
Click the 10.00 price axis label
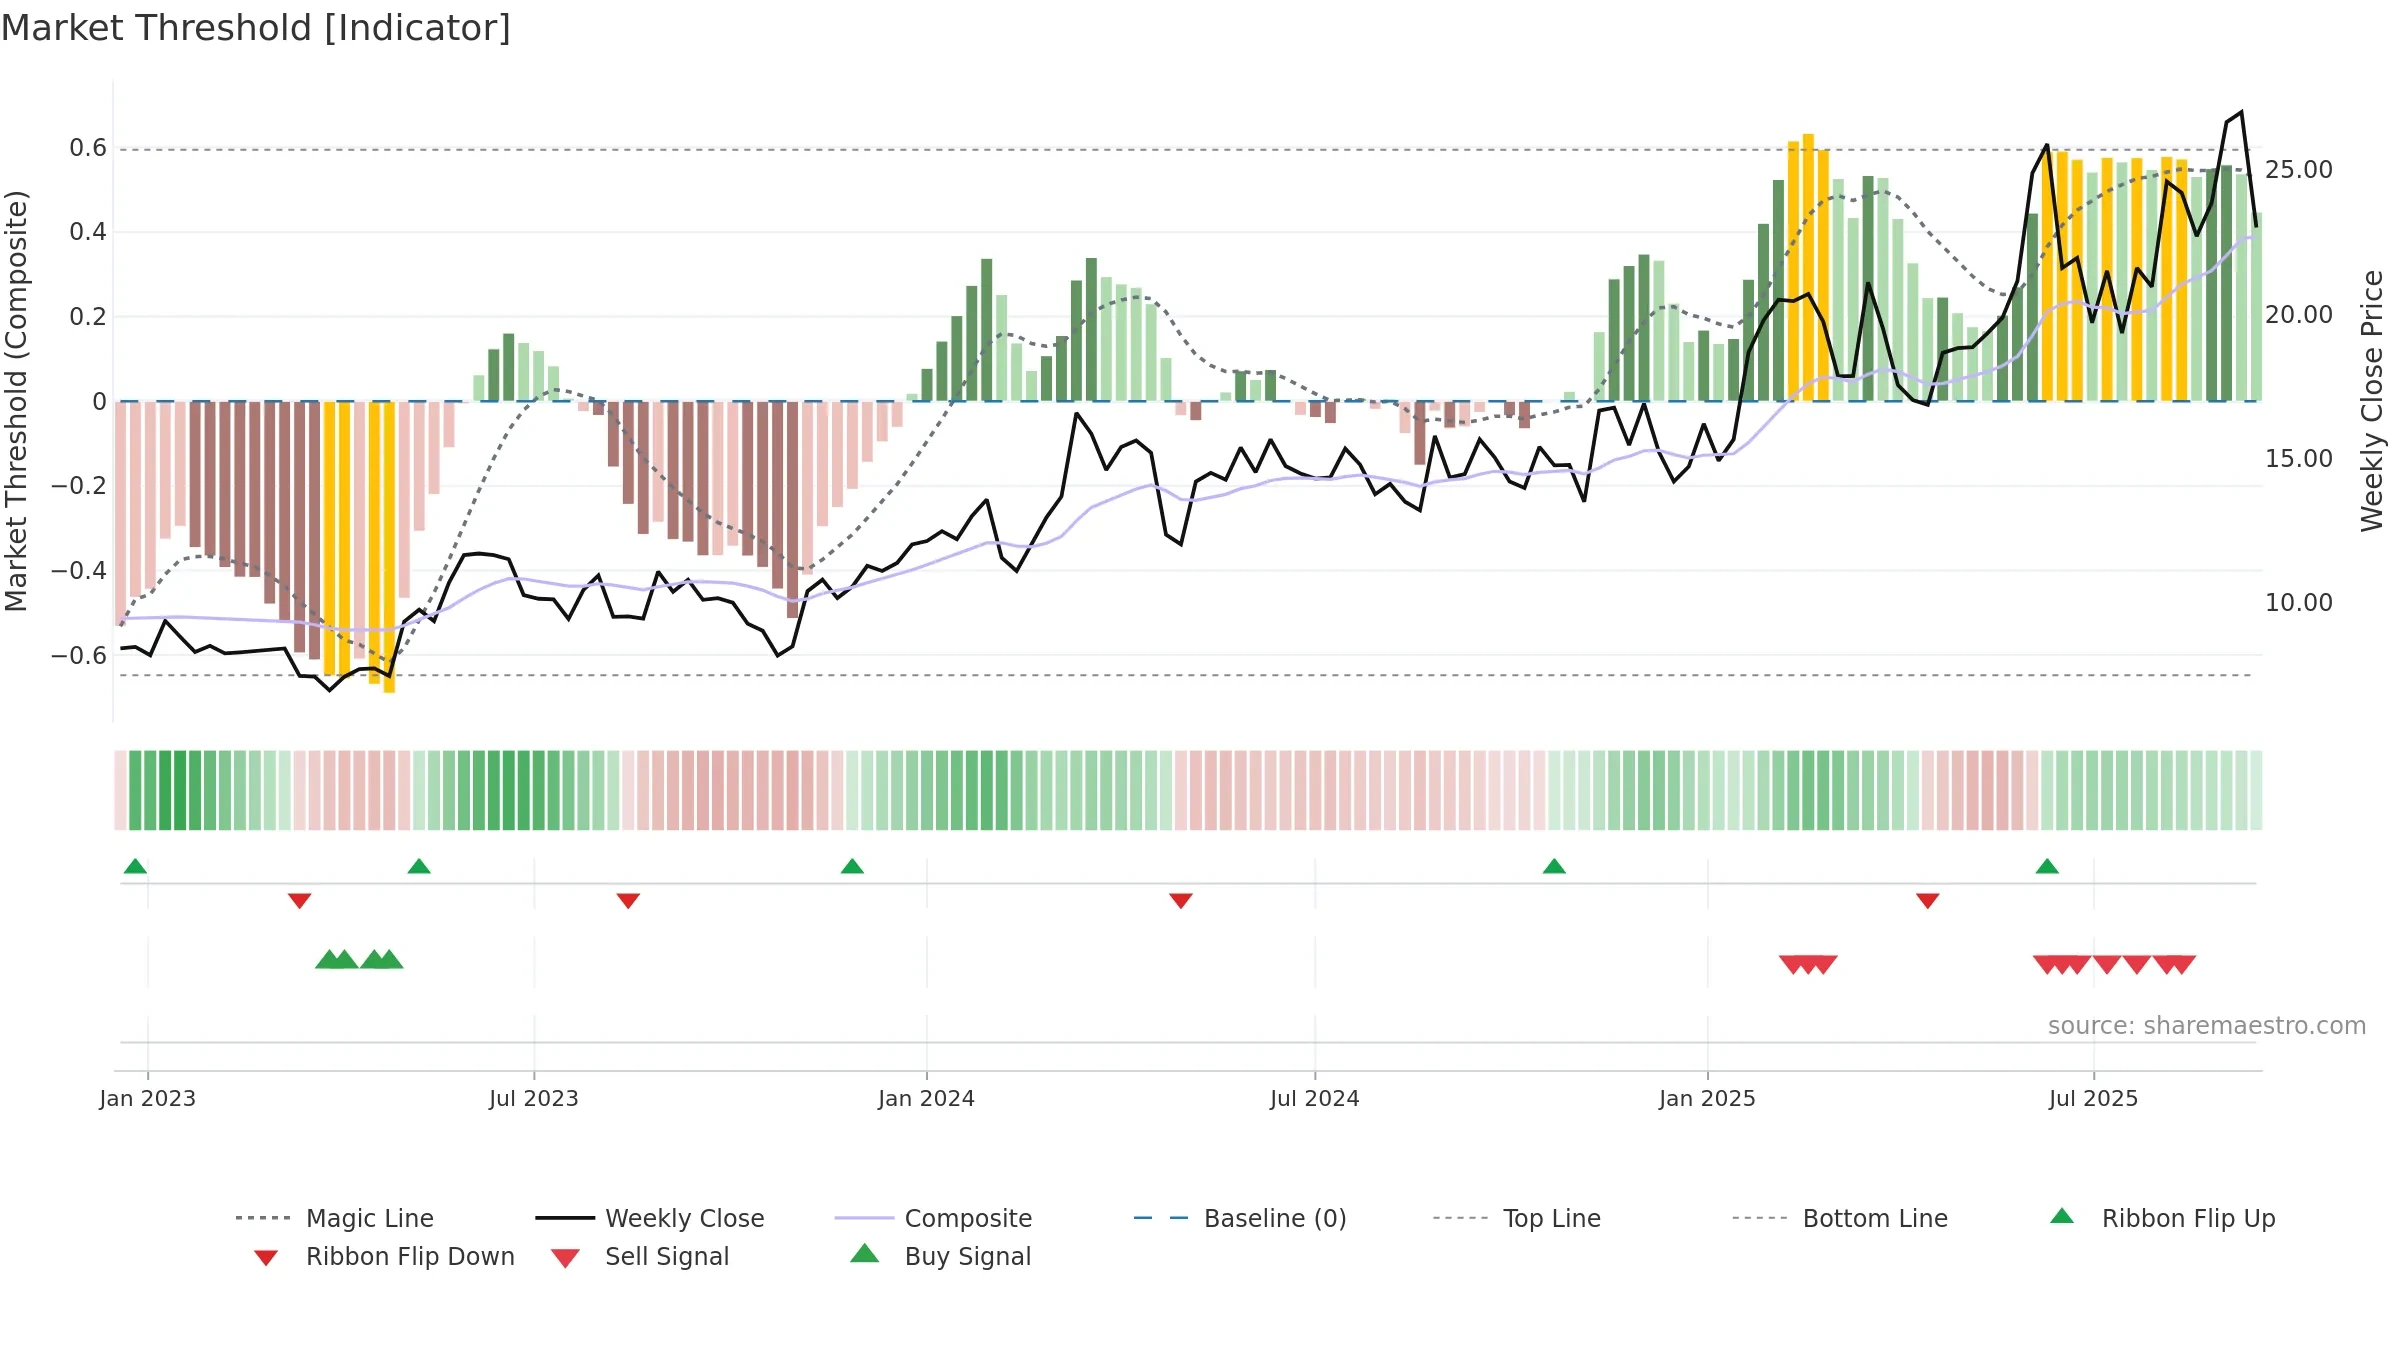coord(2299,602)
